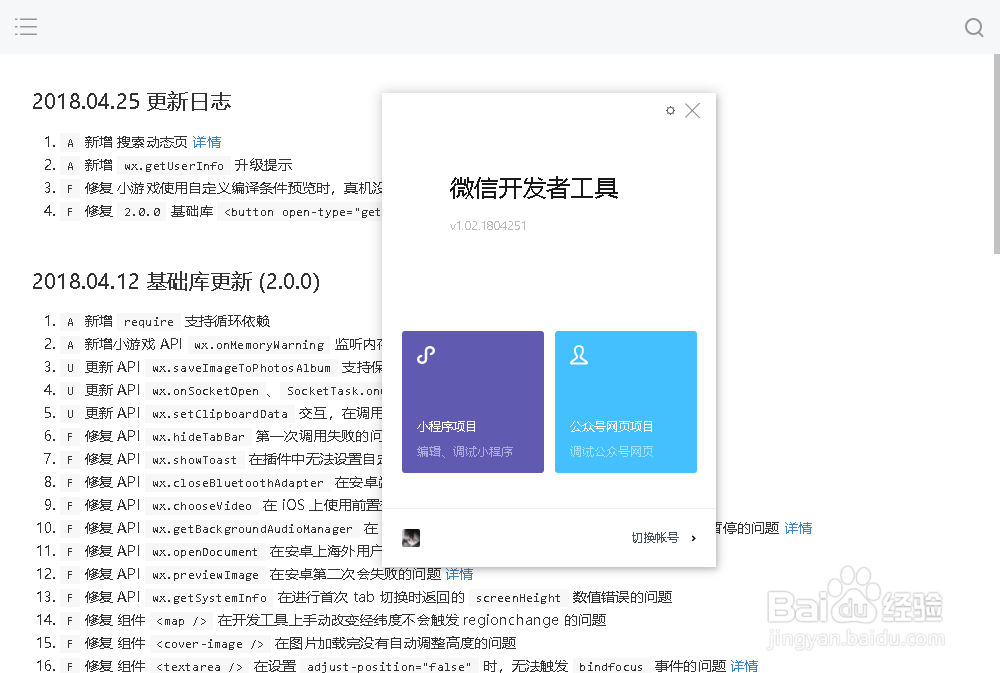Select the 小程序项目 purple tile

472,401
